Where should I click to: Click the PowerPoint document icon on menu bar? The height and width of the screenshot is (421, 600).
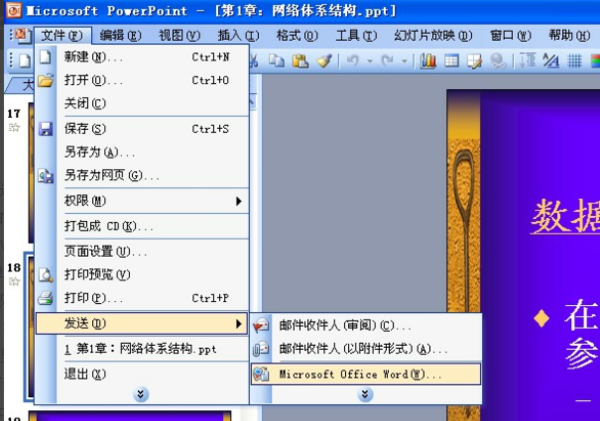click(21, 36)
